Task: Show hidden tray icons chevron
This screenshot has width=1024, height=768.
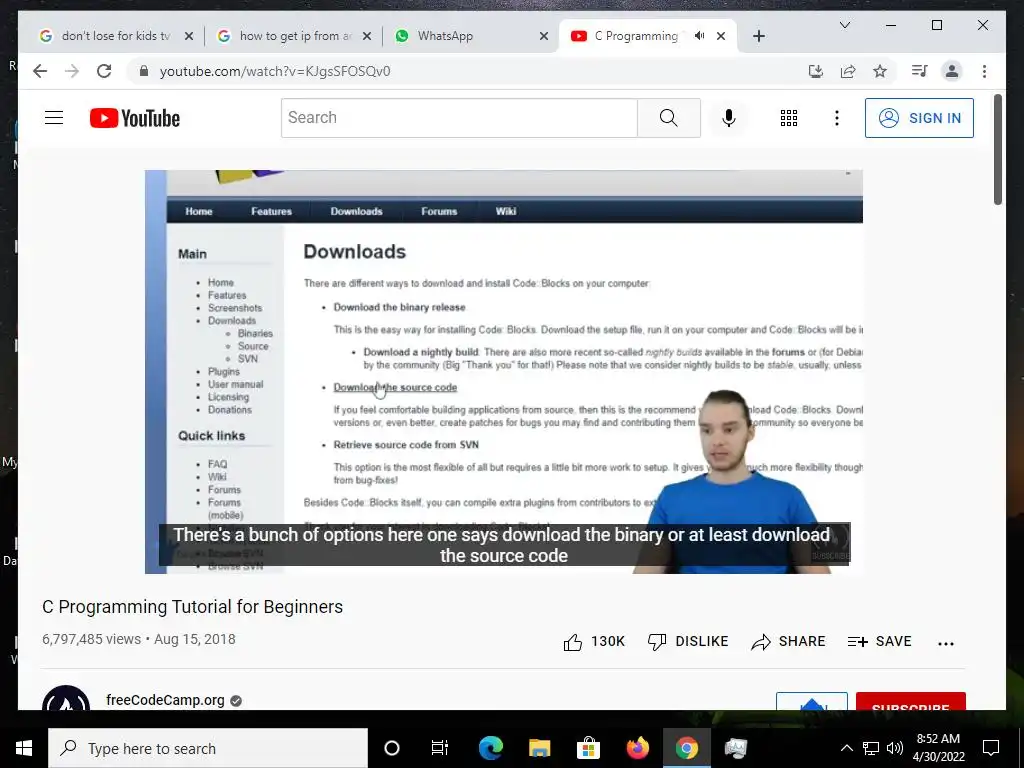Action: 846,748
